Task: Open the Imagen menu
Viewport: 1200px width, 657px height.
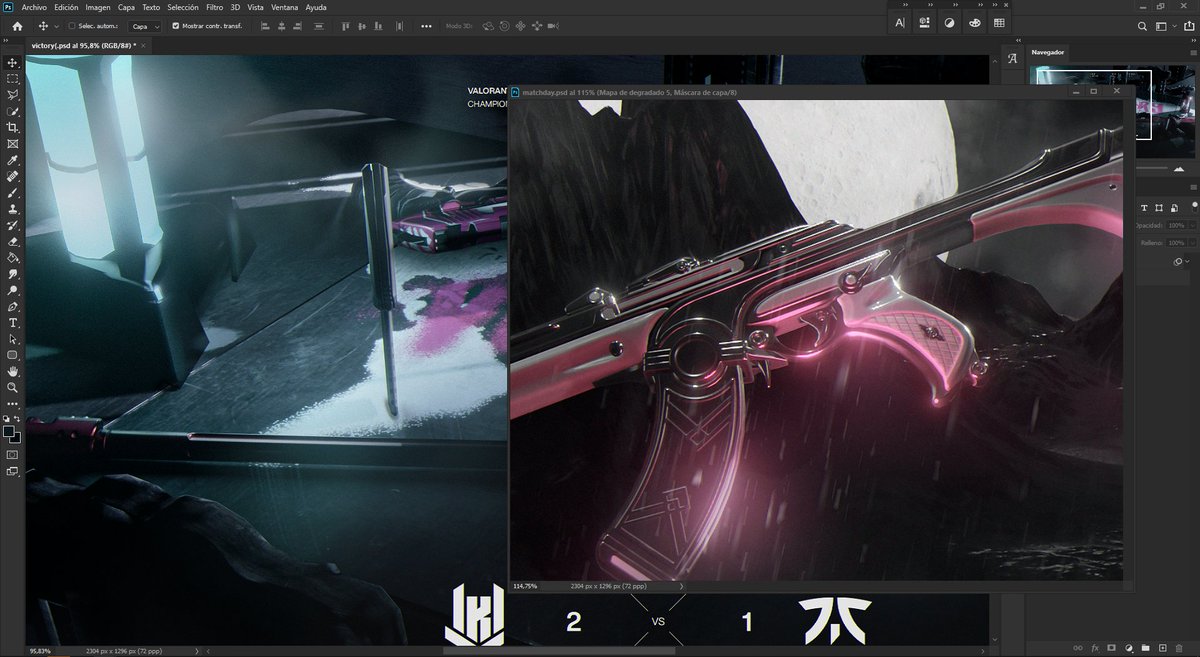Action: 98,7
